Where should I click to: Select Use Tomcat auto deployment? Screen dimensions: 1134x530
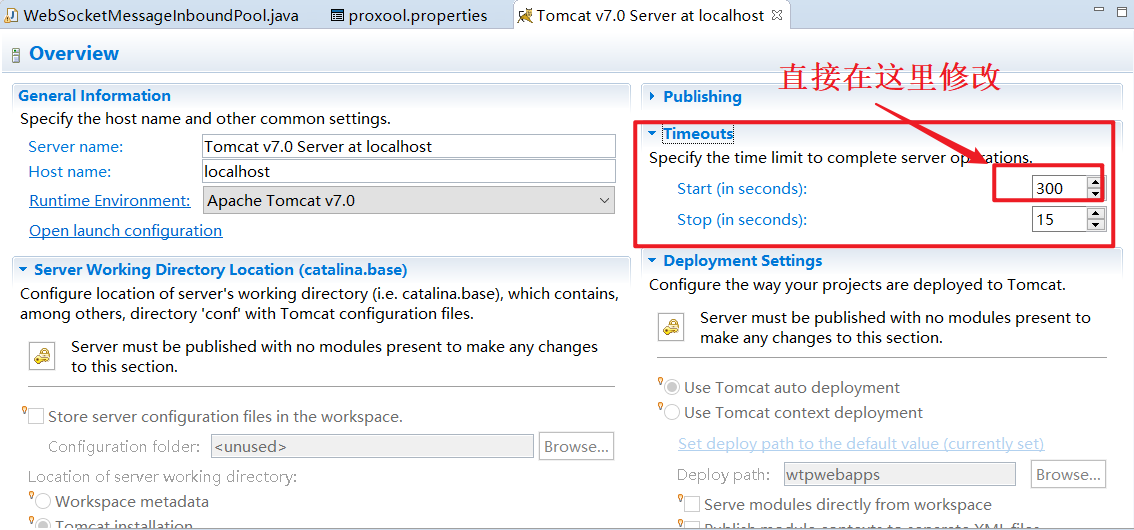[672, 388]
